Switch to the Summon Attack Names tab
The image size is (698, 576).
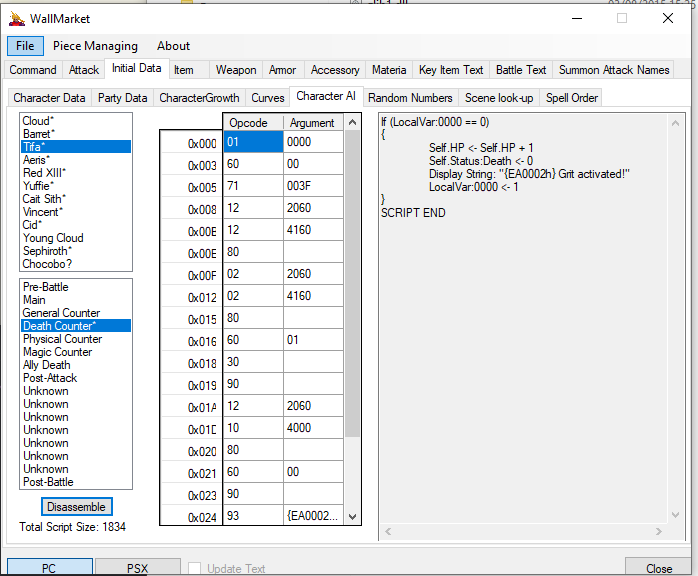click(x=614, y=70)
